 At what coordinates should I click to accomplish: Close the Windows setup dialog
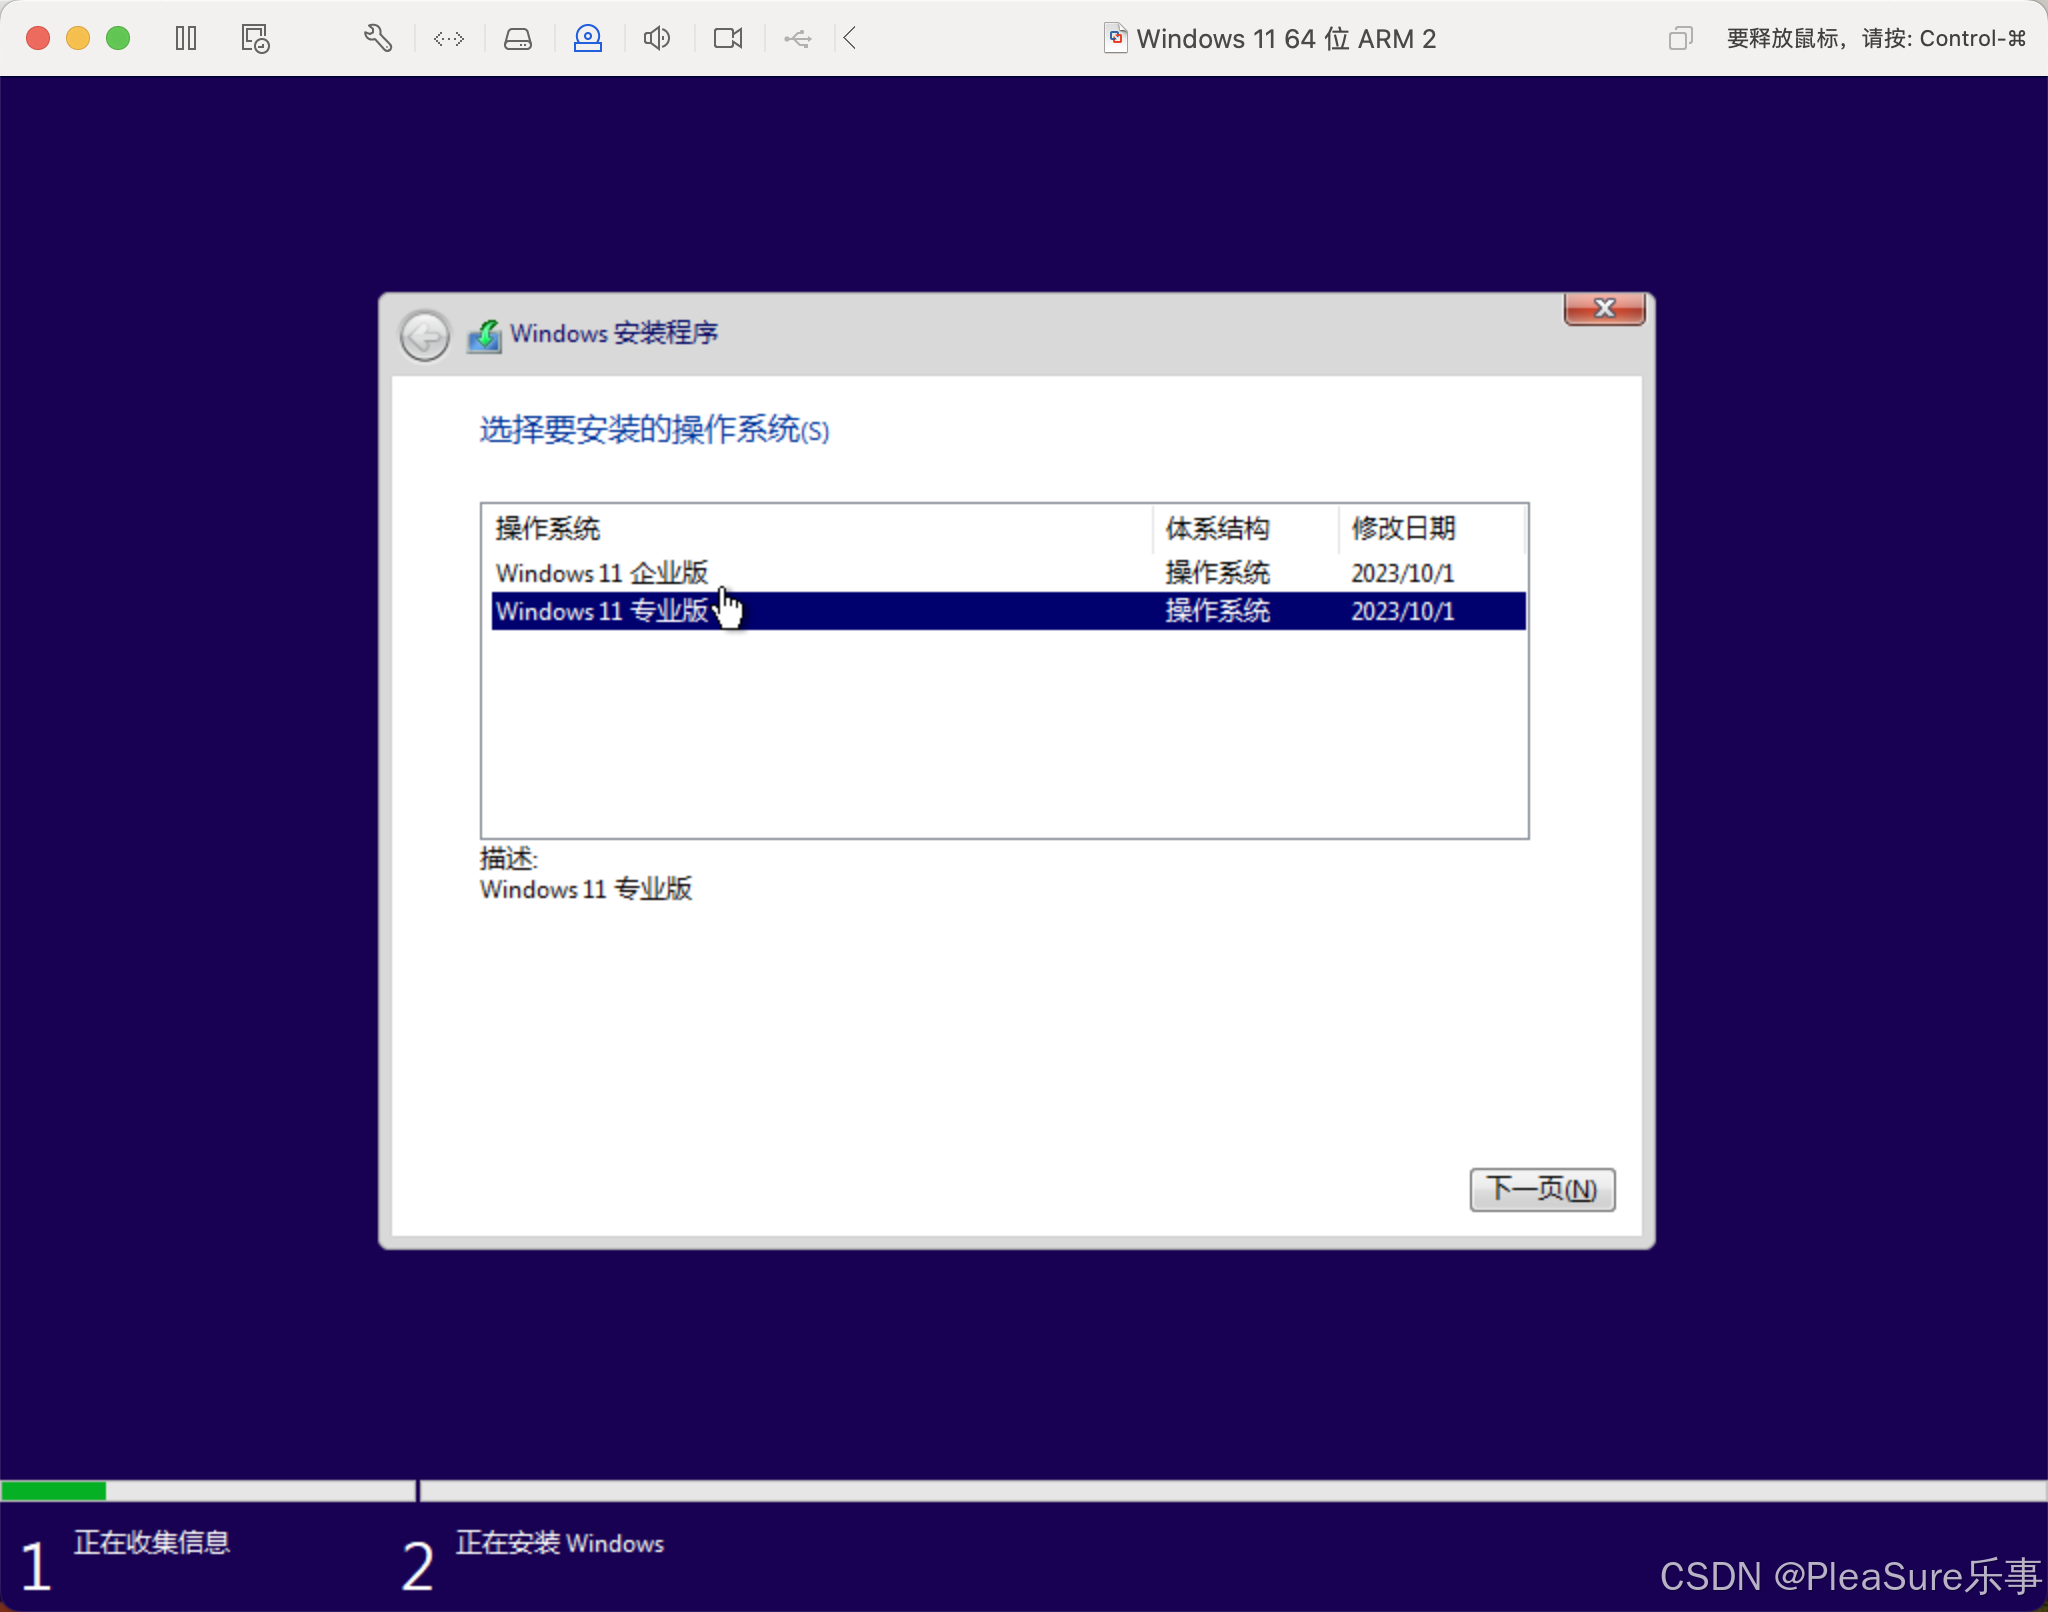[x=1604, y=309]
